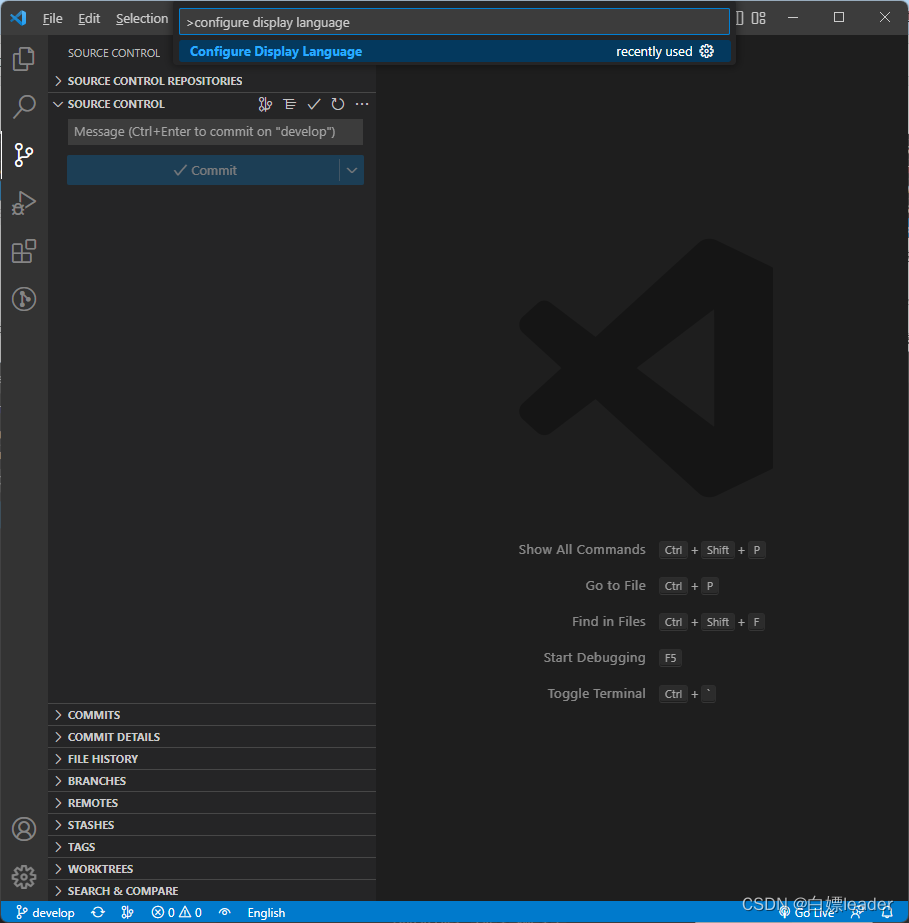The height and width of the screenshot is (923, 909).
Task: Open the Edit menu
Action: (x=89, y=18)
